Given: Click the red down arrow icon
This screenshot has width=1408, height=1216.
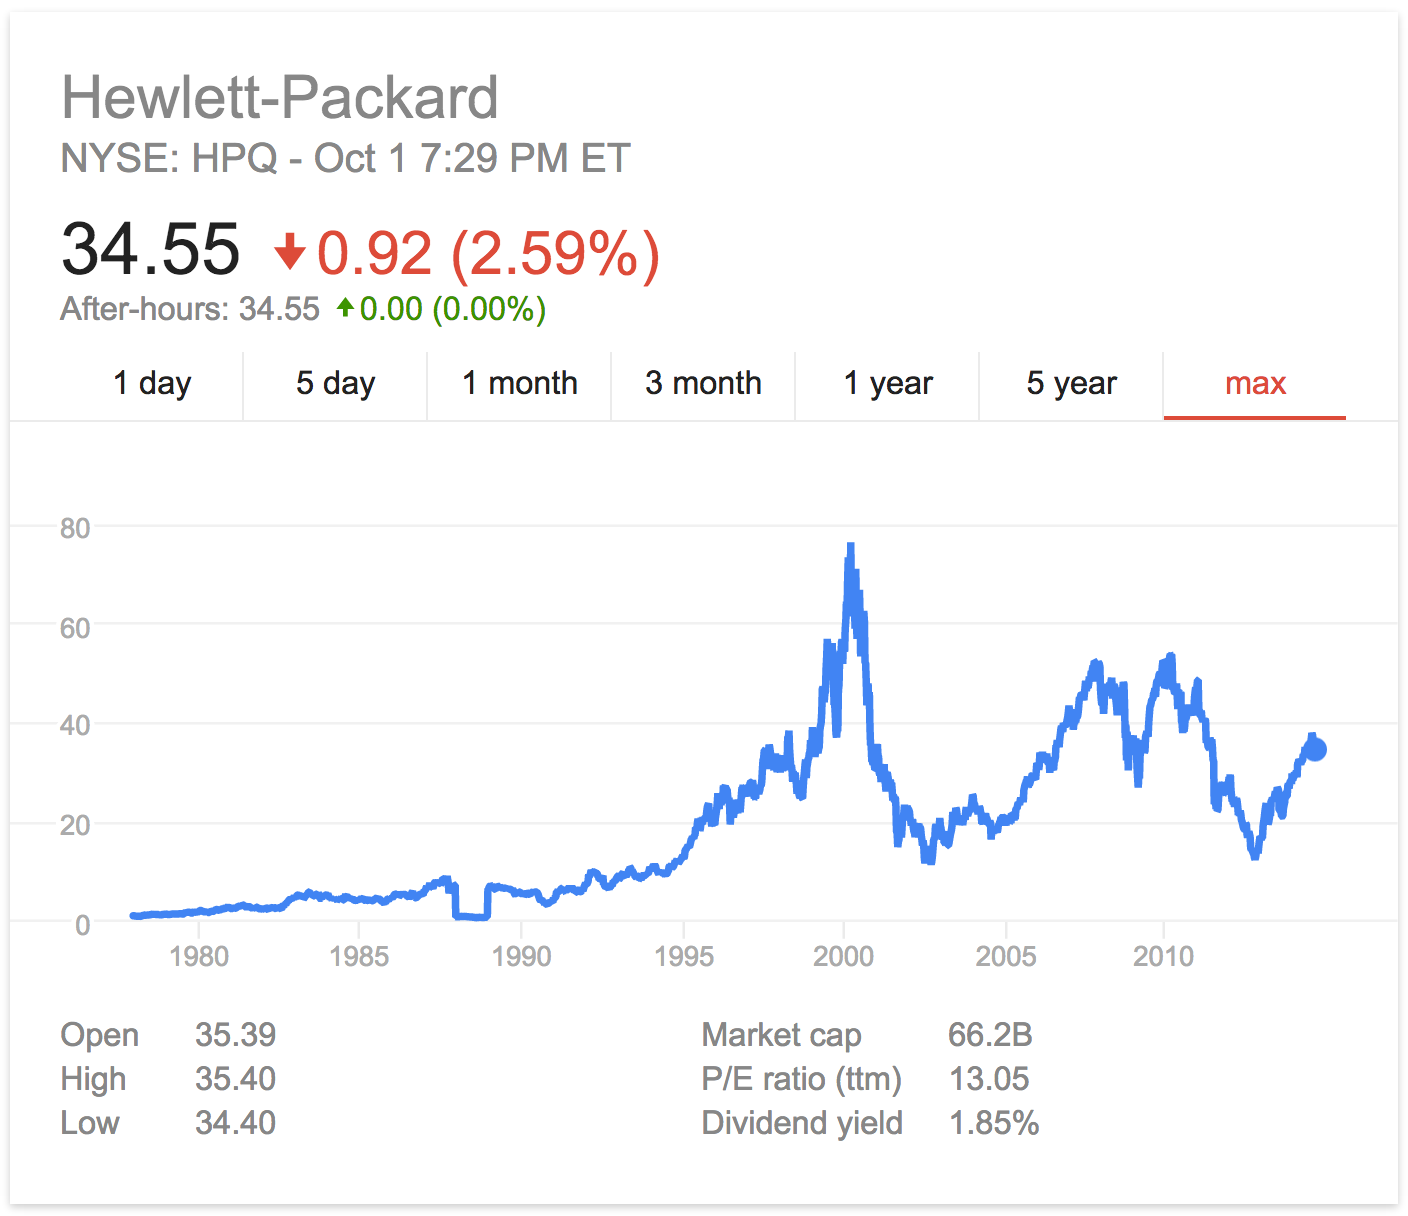Looking at the screenshot, I should tap(290, 252).
